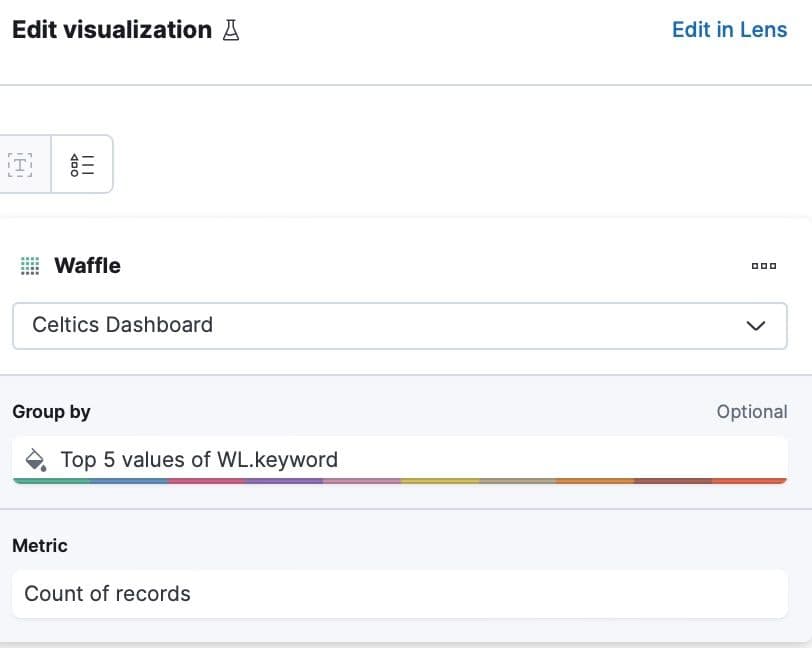Edit the Count of records metric
This screenshot has width=812, height=648.
(x=107, y=594)
